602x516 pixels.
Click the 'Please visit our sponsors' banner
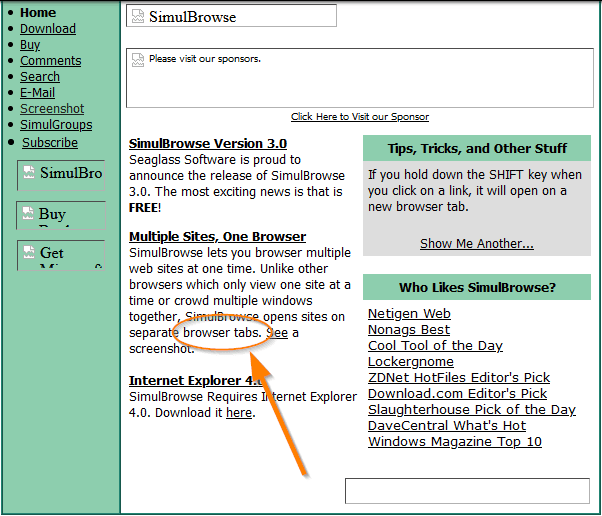pyautogui.click(x=360, y=78)
